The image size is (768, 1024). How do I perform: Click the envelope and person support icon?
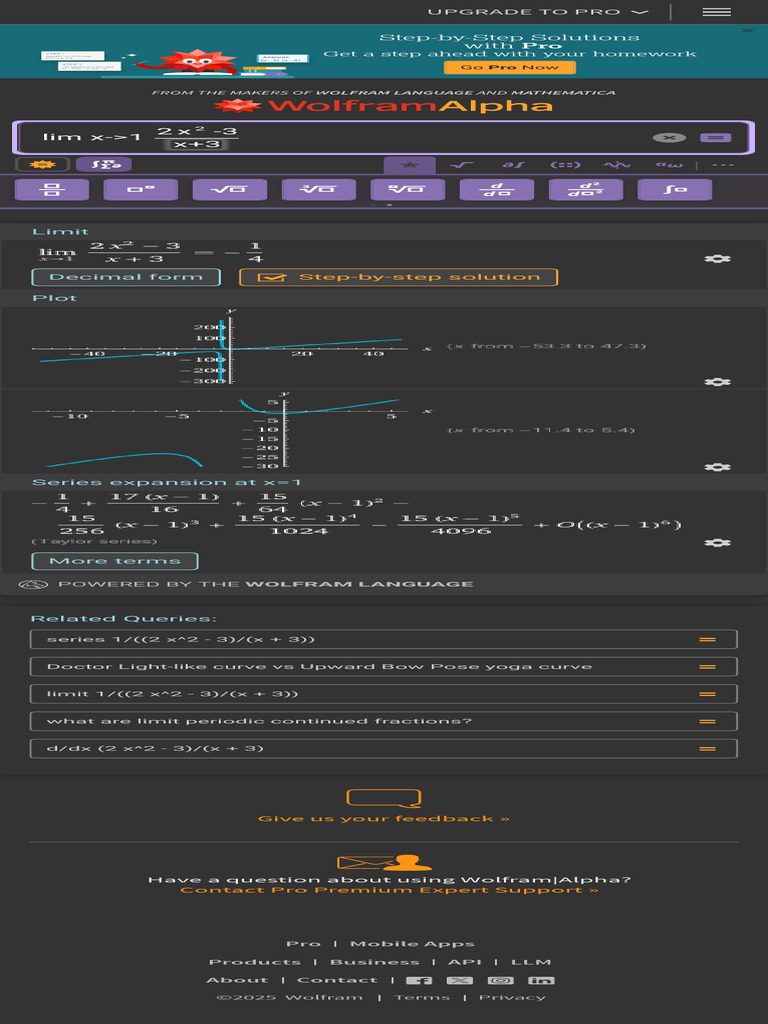click(x=384, y=862)
